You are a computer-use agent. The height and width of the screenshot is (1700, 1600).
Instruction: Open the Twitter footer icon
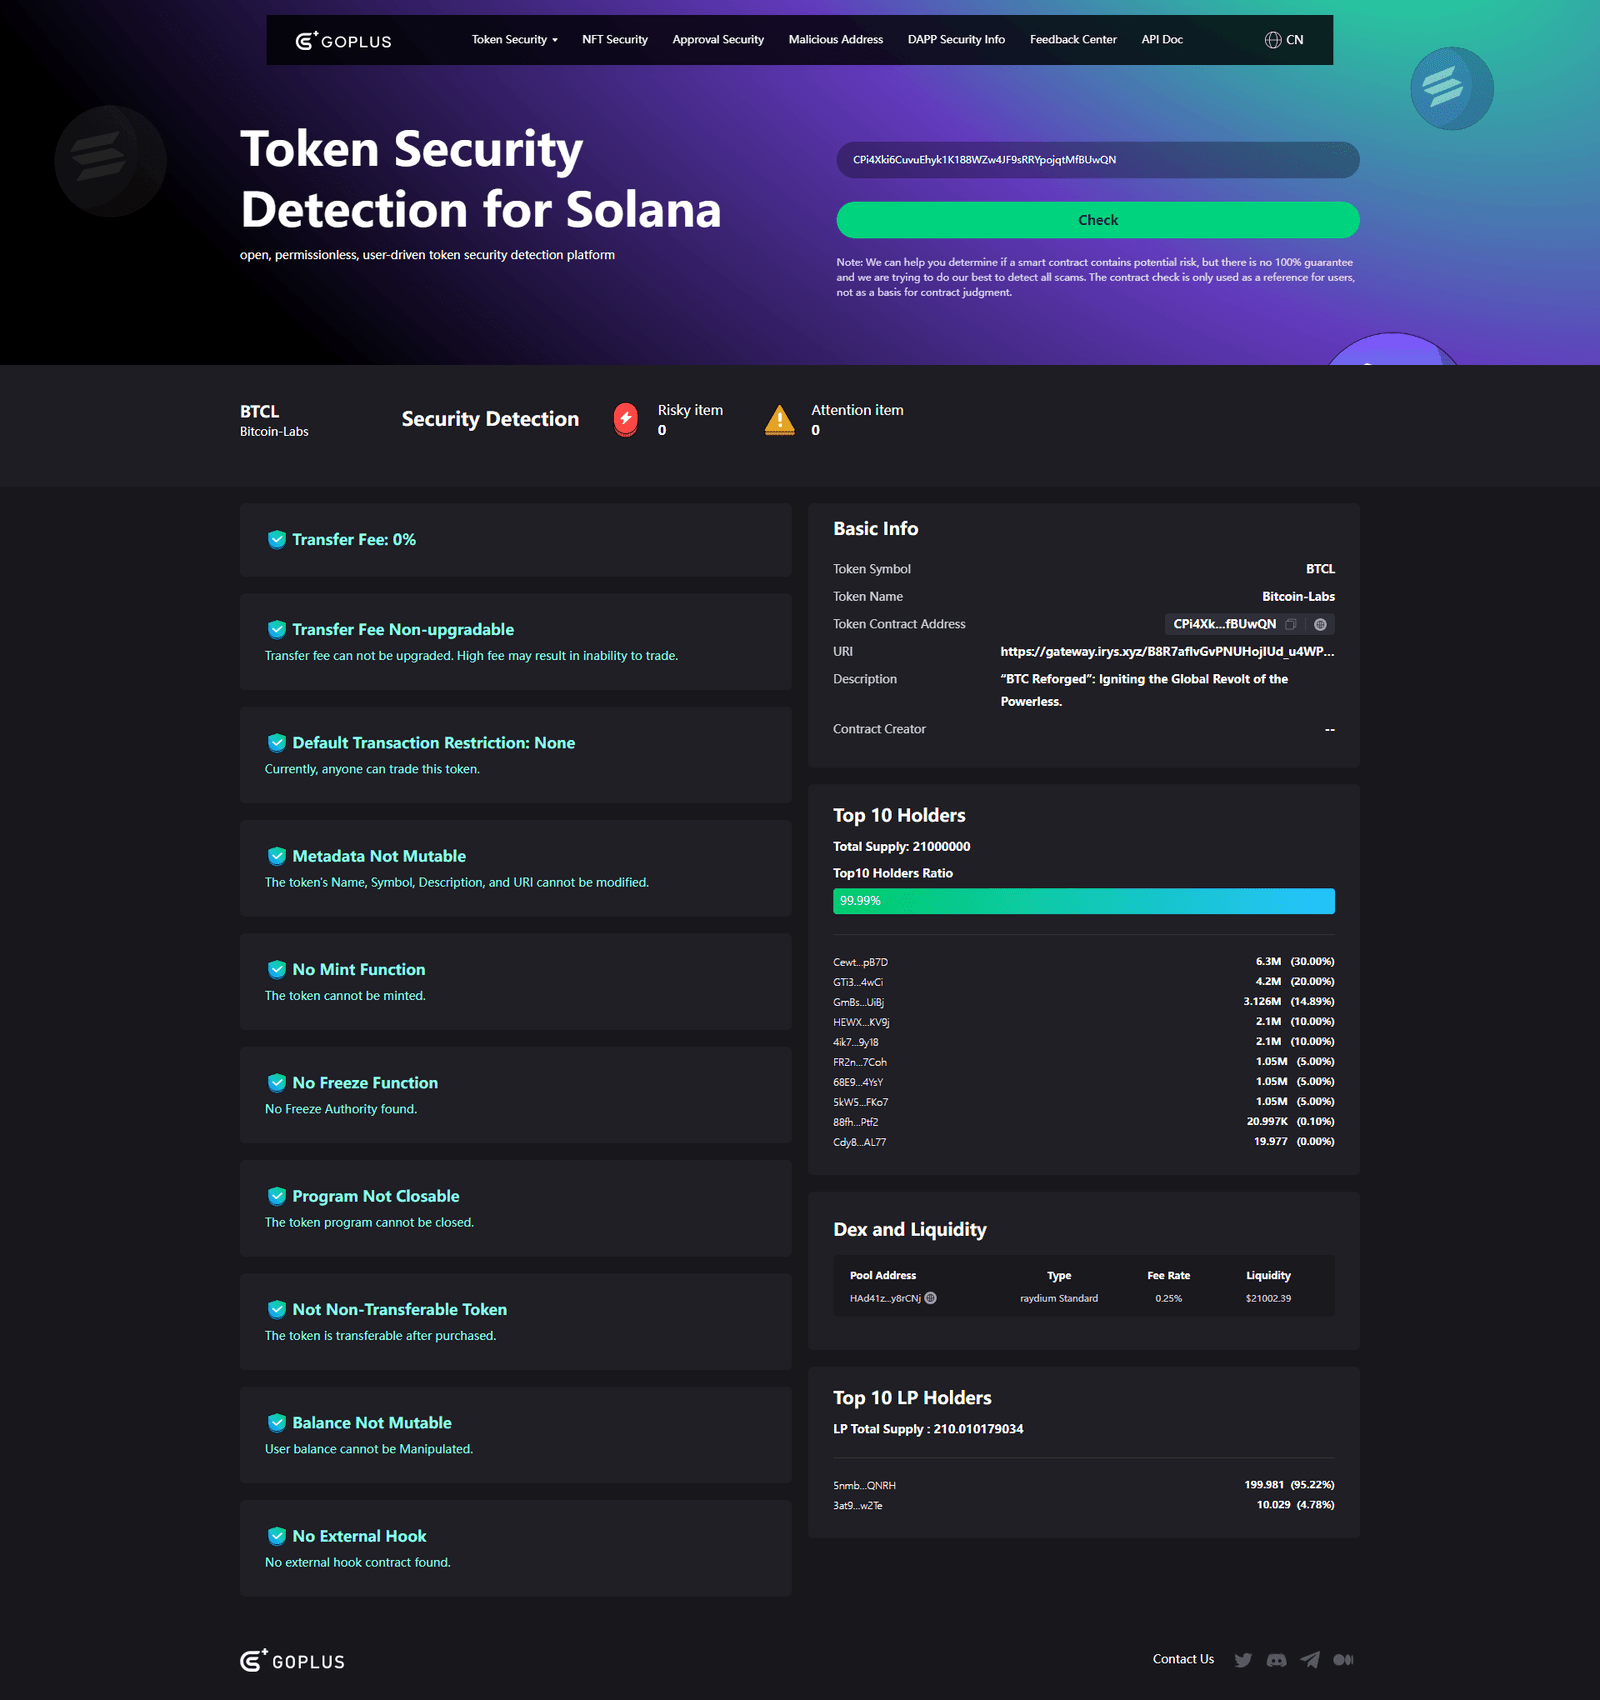point(1243,1660)
